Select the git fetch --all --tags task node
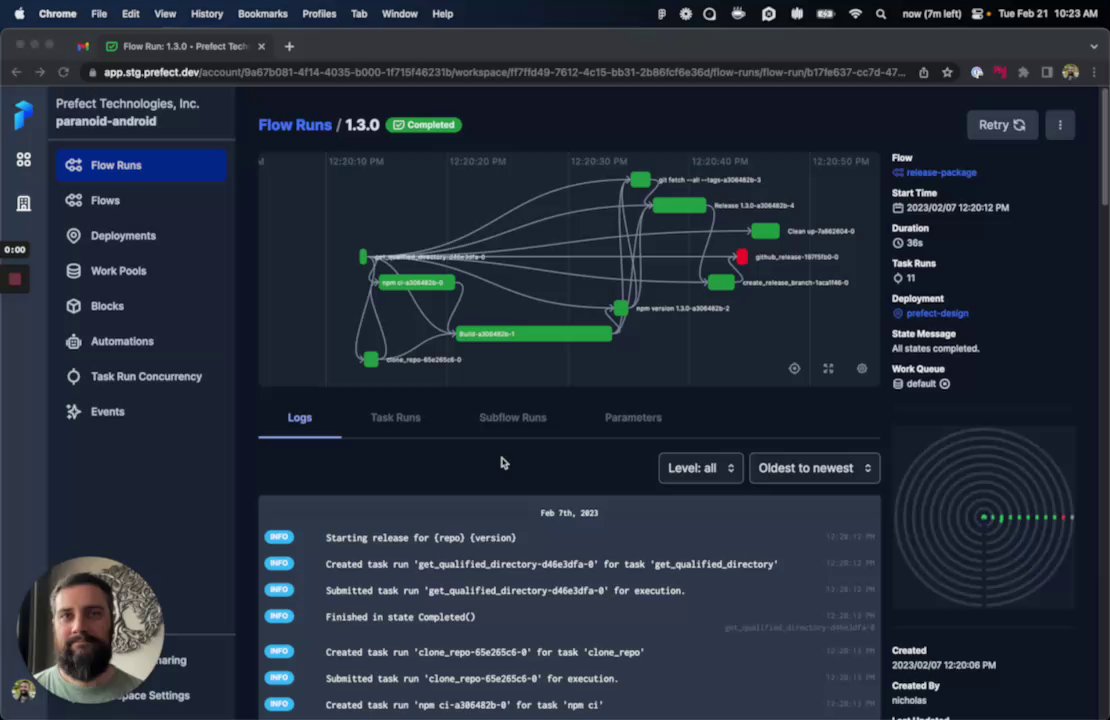1110x720 pixels. pyautogui.click(x=641, y=180)
